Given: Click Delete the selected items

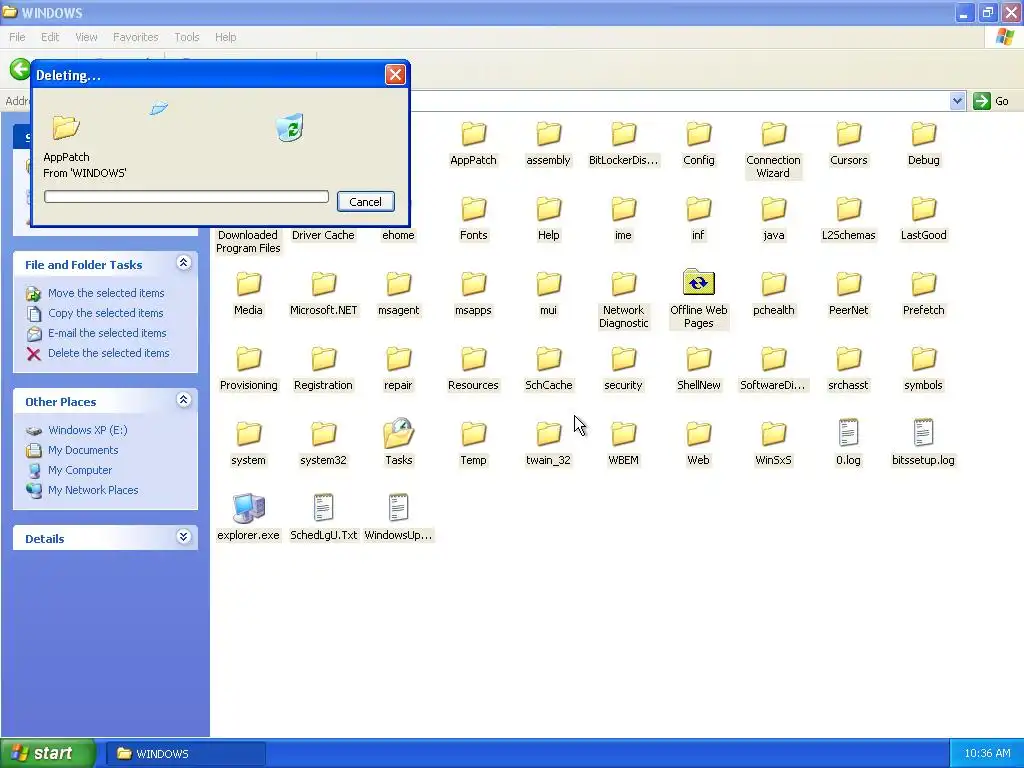Looking at the screenshot, I should click(x=108, y=353).
